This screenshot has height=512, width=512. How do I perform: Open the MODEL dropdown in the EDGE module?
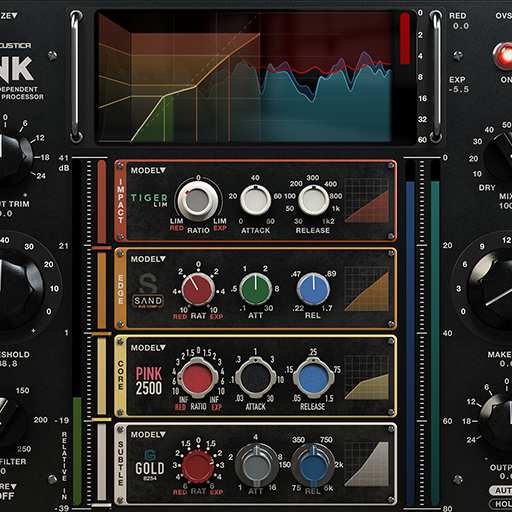click(148, 259)
